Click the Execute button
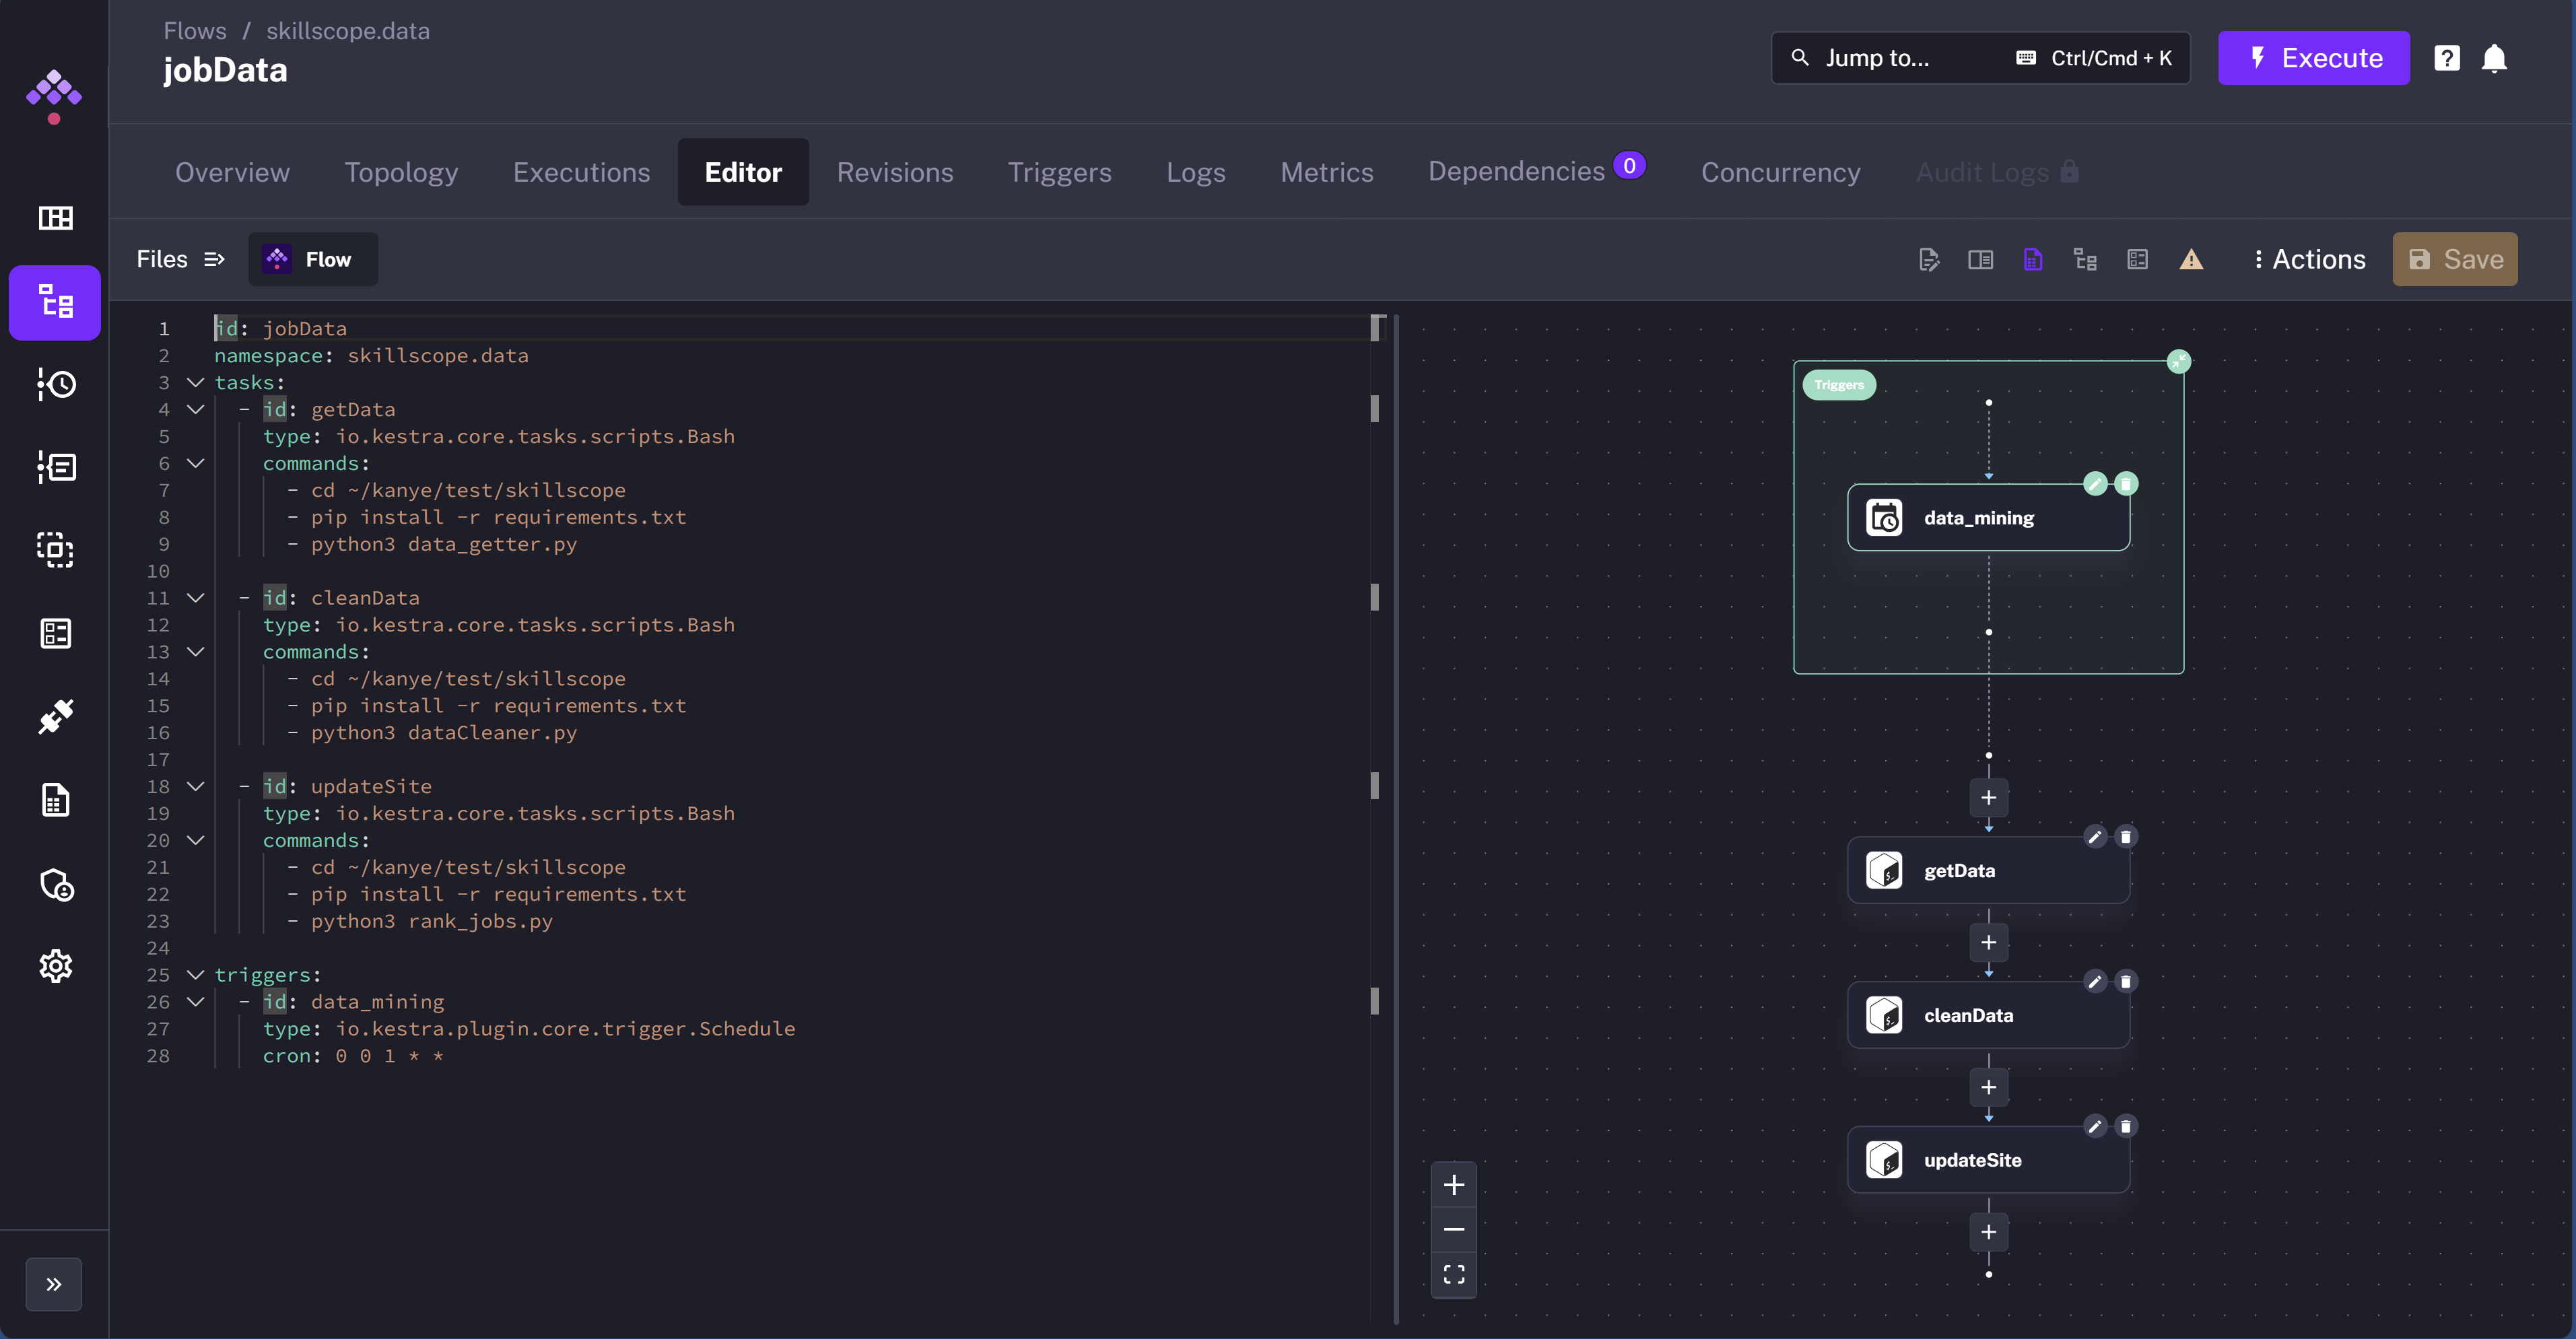This screenshot has width=2576, height=1339. point(2313,58)
